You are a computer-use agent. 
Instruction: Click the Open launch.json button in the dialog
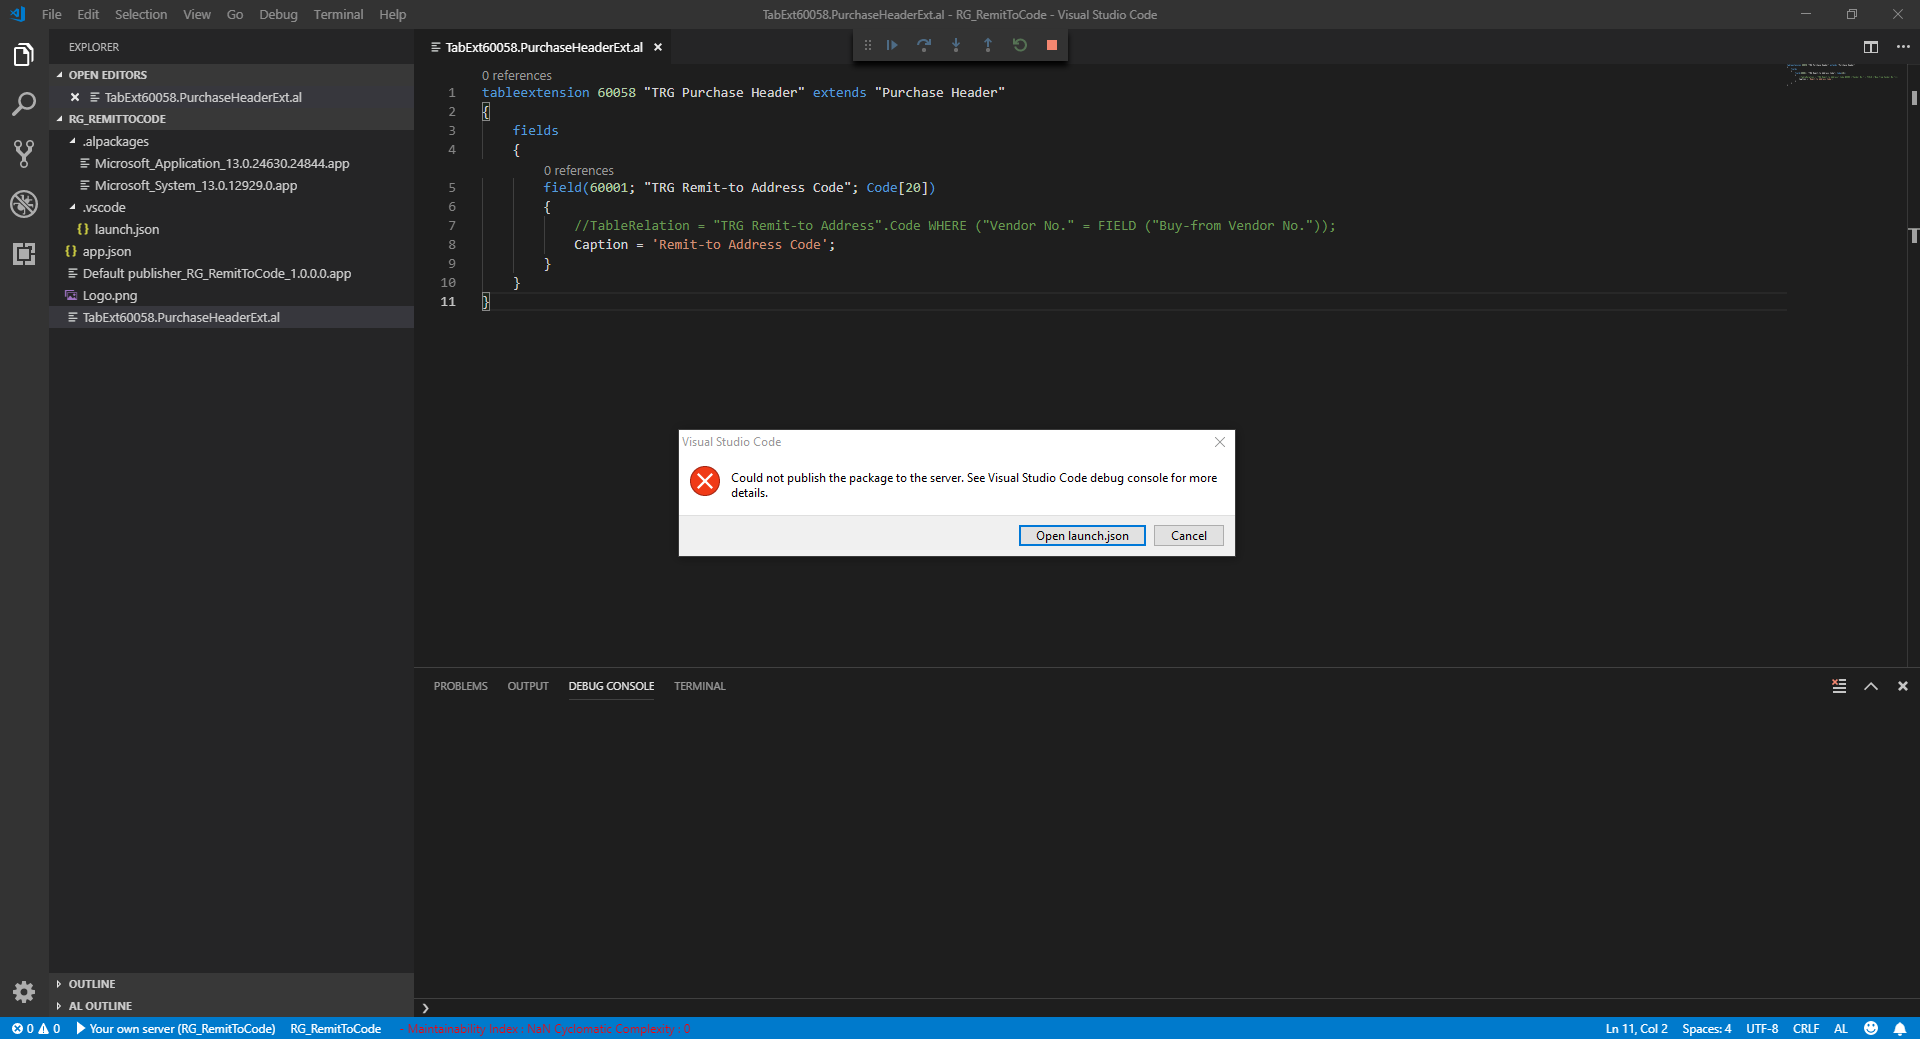click(1081, 535)
